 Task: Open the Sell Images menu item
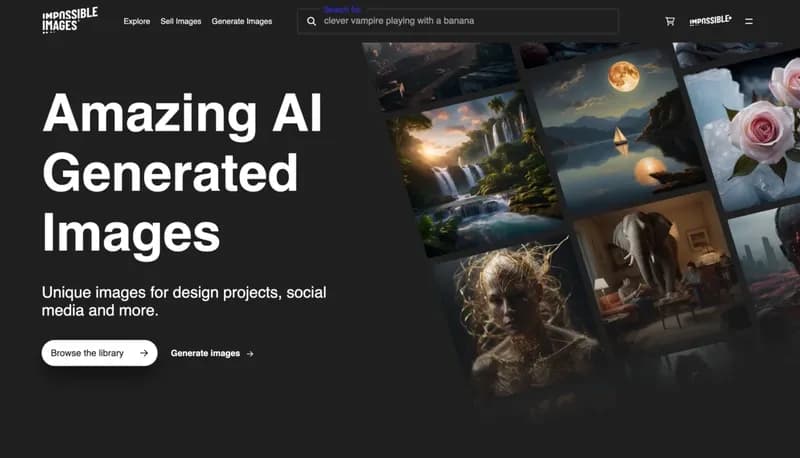point(181,21)
